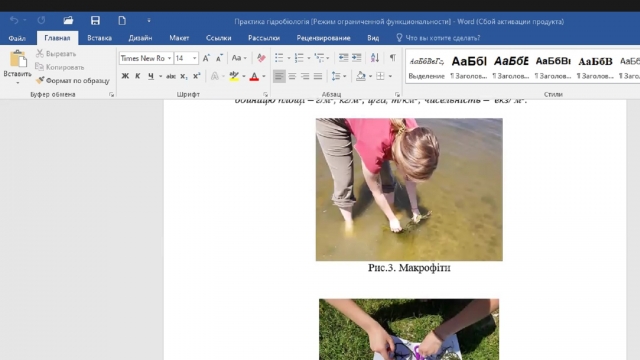Click Копировать (copy)
The height and width of the screenshot is (360, 640).
[60, 67]
